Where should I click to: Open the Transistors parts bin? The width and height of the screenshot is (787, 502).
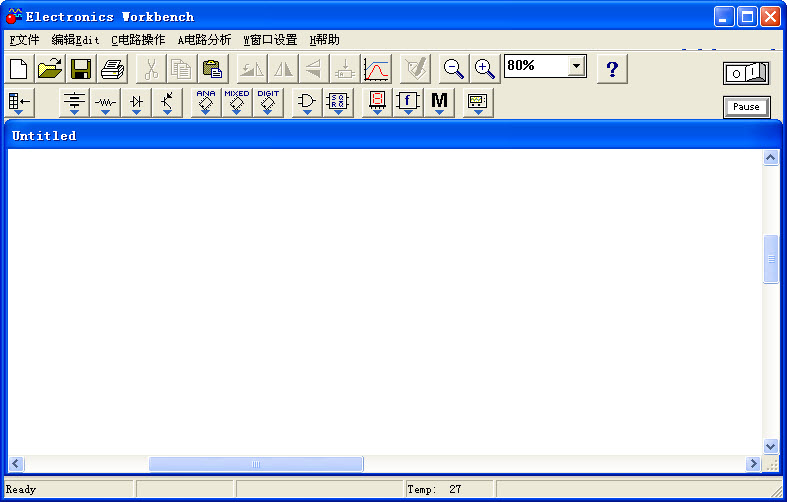(x=168, y=103)
